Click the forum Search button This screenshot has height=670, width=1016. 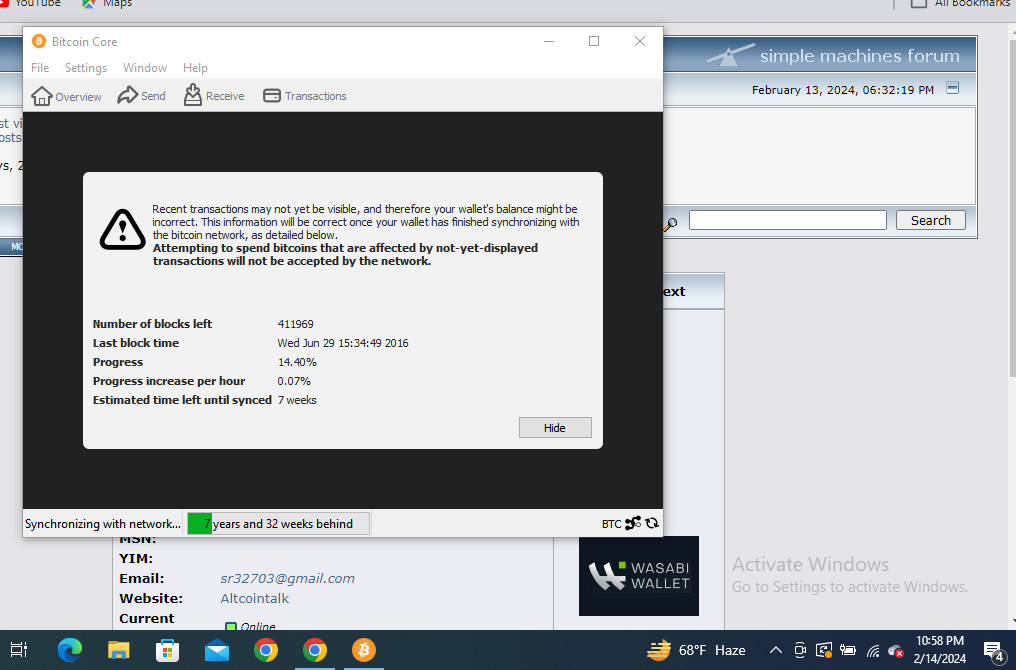(930, 220)
